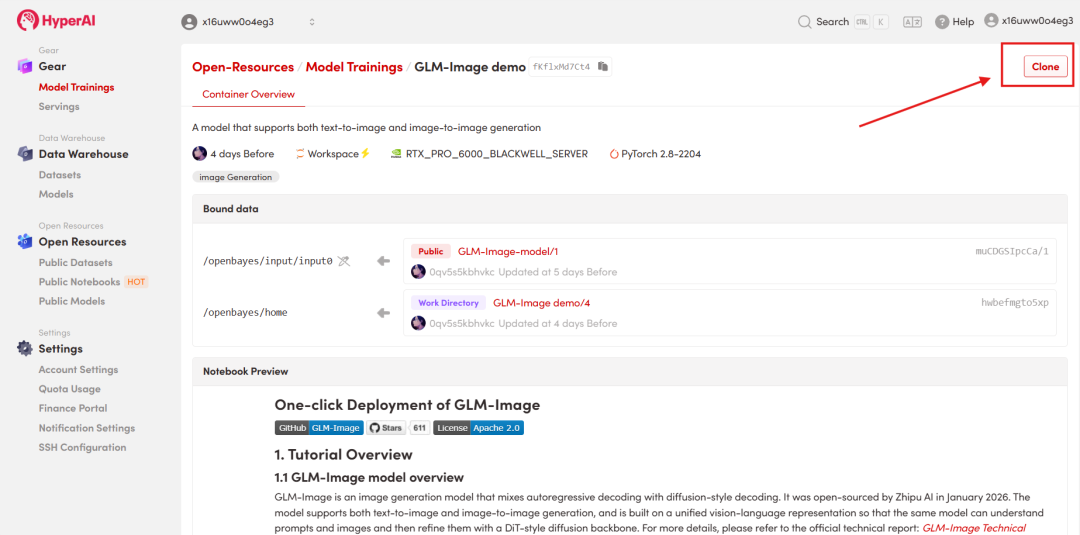This screenshot has height=535, width=1080.
Task: Click the Settings gear icon in sidebar
Action: pyautogui.click(x=25, y=349)
